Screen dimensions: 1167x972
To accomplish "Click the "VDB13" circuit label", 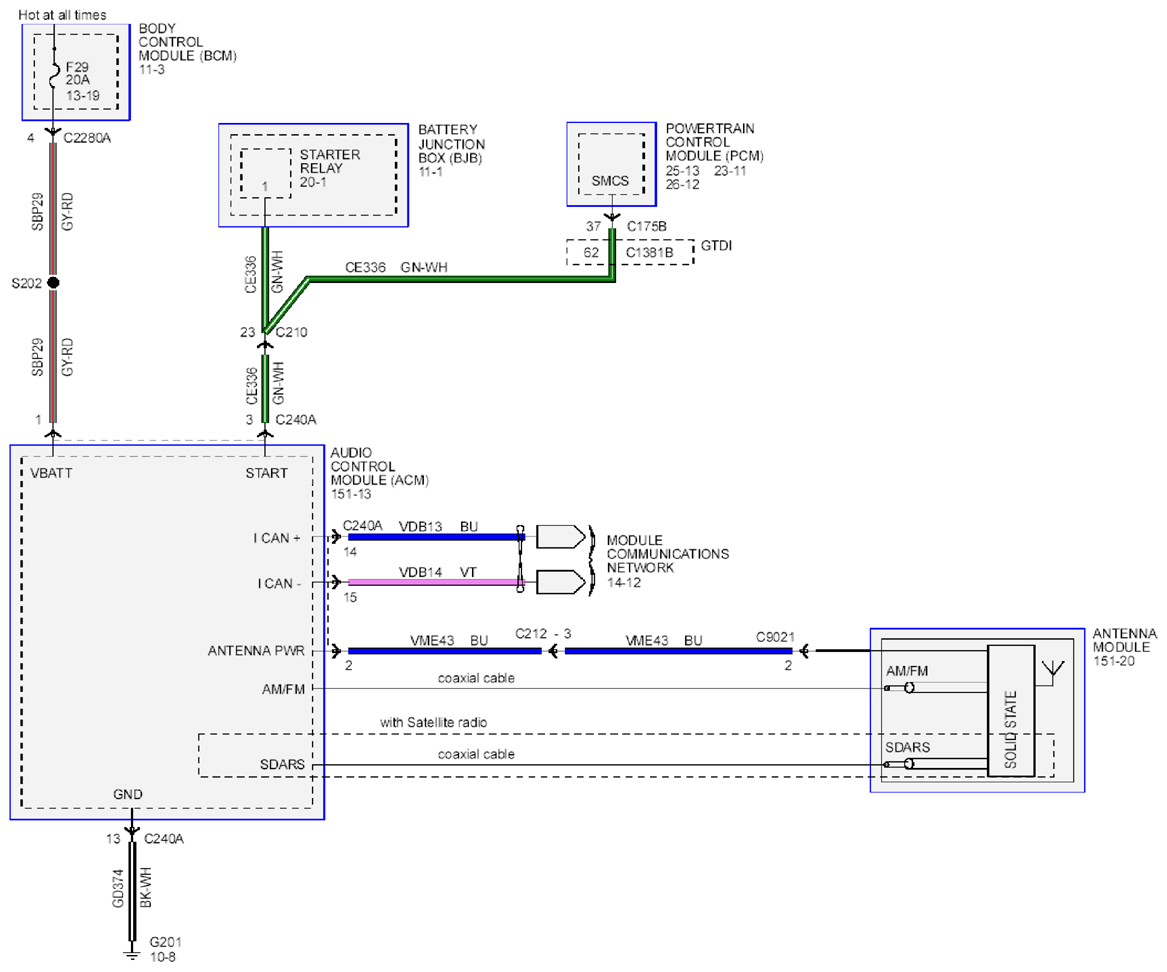I will [421, 527].
